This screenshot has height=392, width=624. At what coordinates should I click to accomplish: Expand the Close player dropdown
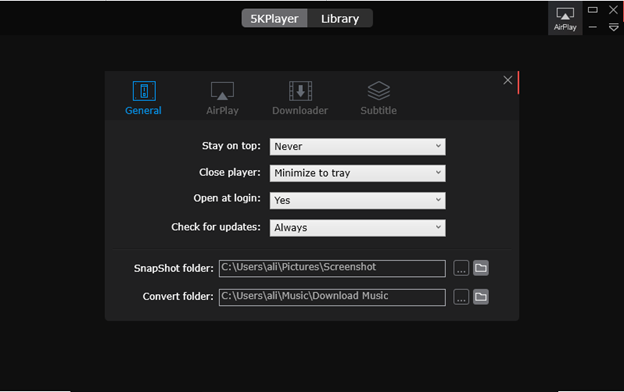(x=357, y=173)
